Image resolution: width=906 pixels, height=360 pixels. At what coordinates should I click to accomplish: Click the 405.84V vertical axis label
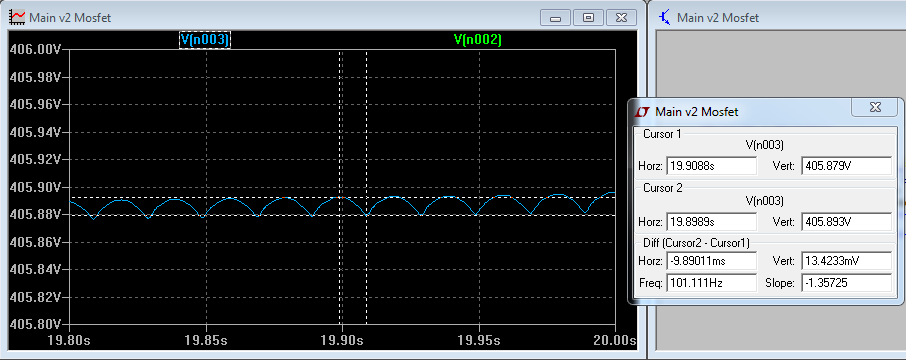[36, 269]
